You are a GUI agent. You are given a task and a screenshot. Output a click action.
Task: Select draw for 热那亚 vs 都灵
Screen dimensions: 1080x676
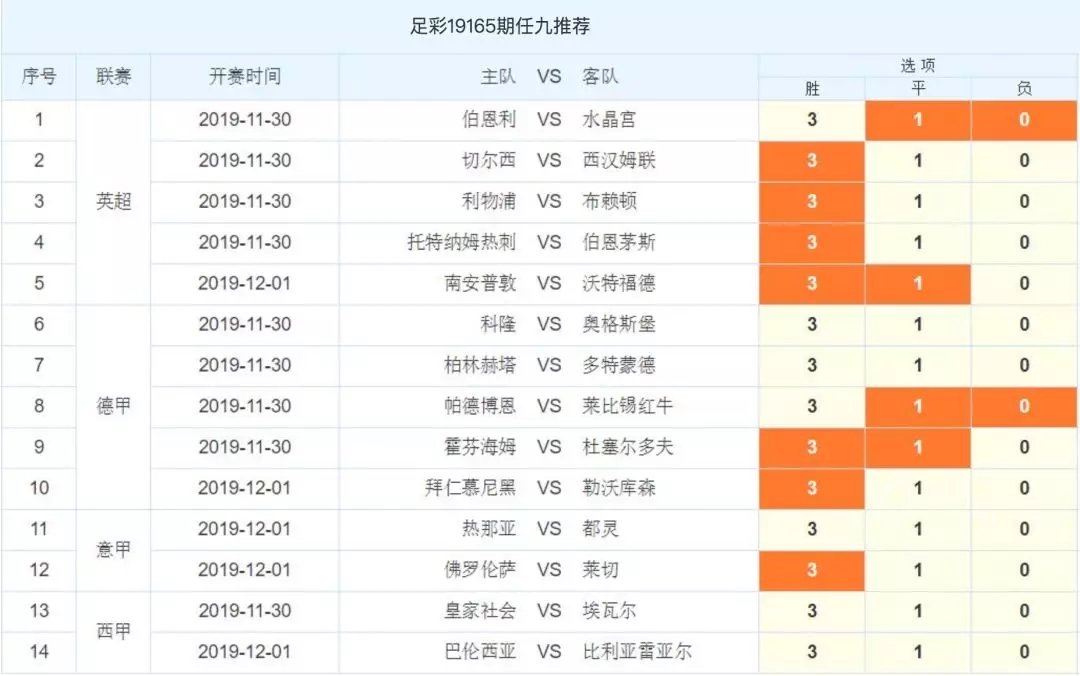[918, 529]
